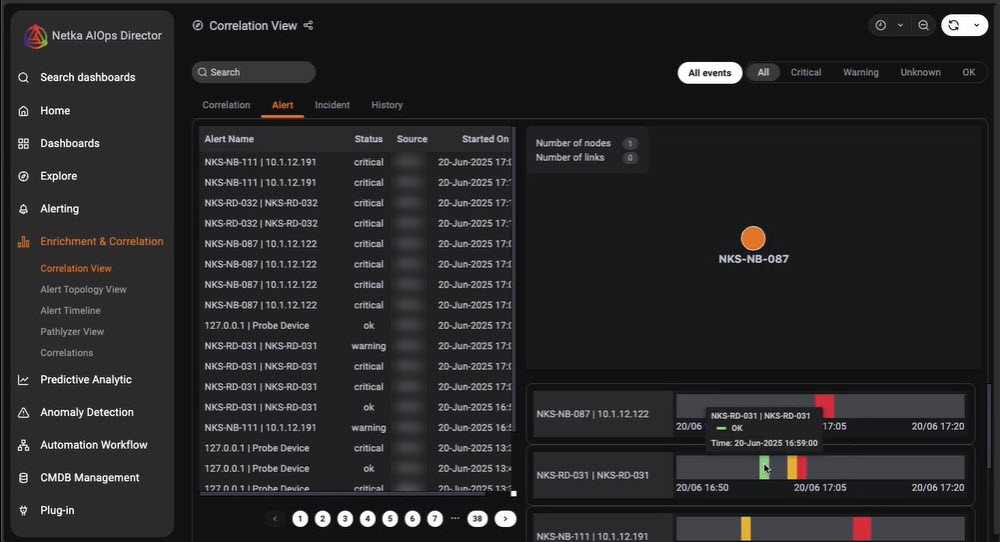
Task: Go to page 2 of alerts
Action: click(323, 519)
